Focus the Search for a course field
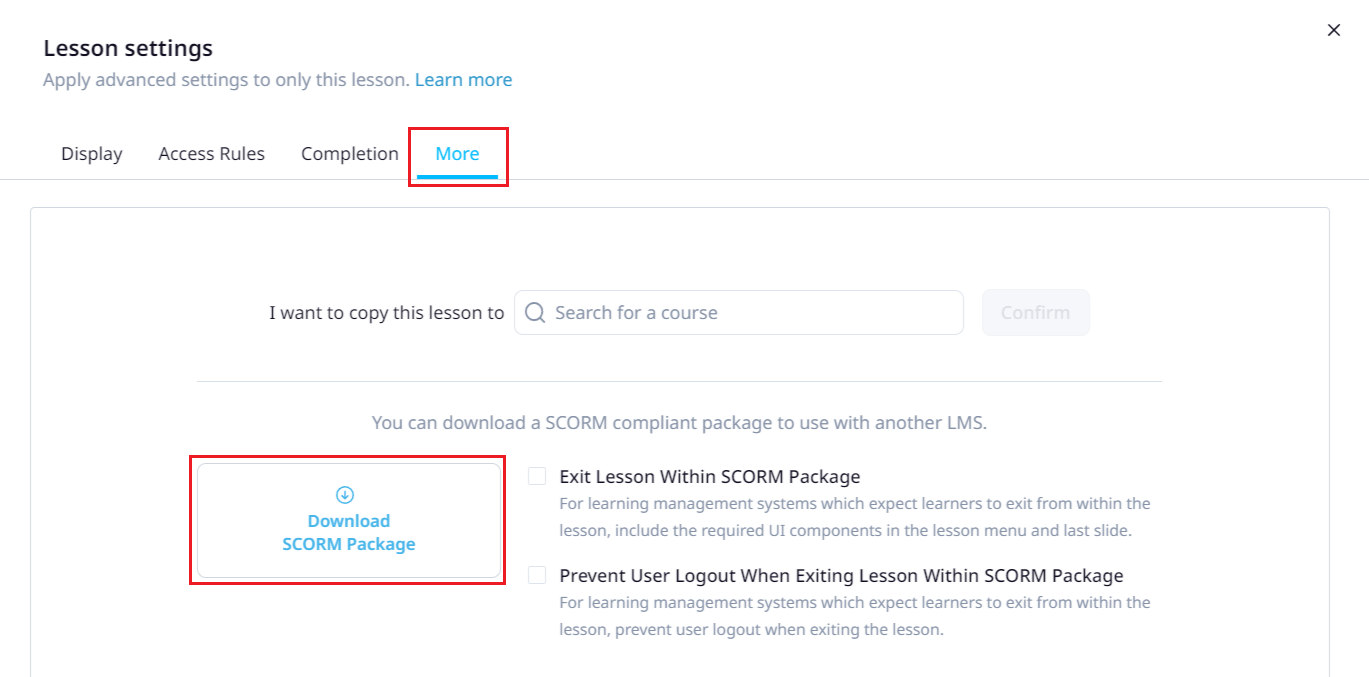This screenshot has width=1369, height=677. point(750,313)
